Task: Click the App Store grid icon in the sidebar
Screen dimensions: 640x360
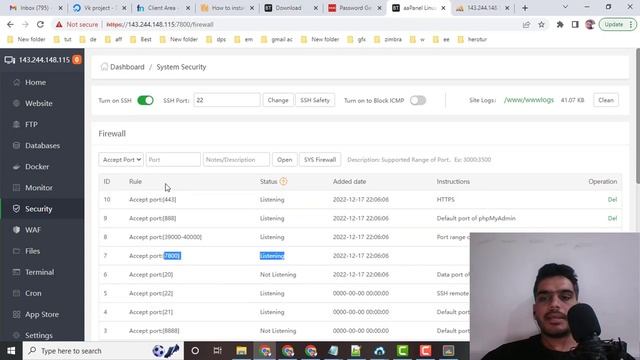Action: pyautogui.click(x=16, y=314)
